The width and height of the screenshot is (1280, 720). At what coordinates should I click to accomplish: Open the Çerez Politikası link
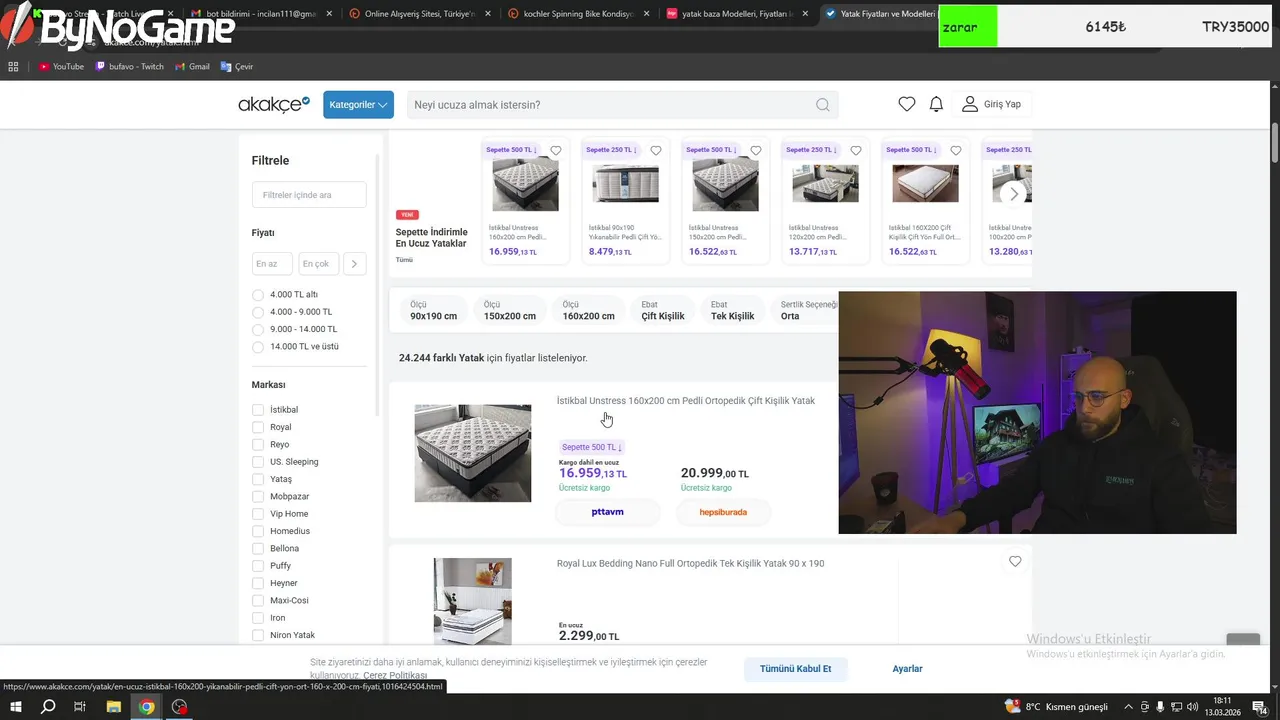click(x=395, y=676)
